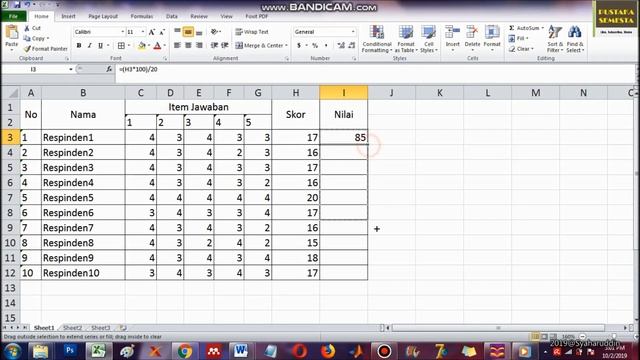The width and height of the screenshot is (640, 360).
Task: Toggle Underline formatting
Action: pos(100,45)
